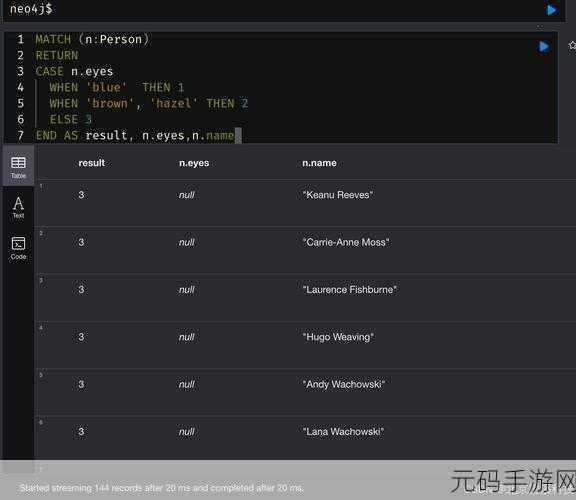Switch to Table result view
Viewport: 576px width, 500px height.
coord(18,167)
